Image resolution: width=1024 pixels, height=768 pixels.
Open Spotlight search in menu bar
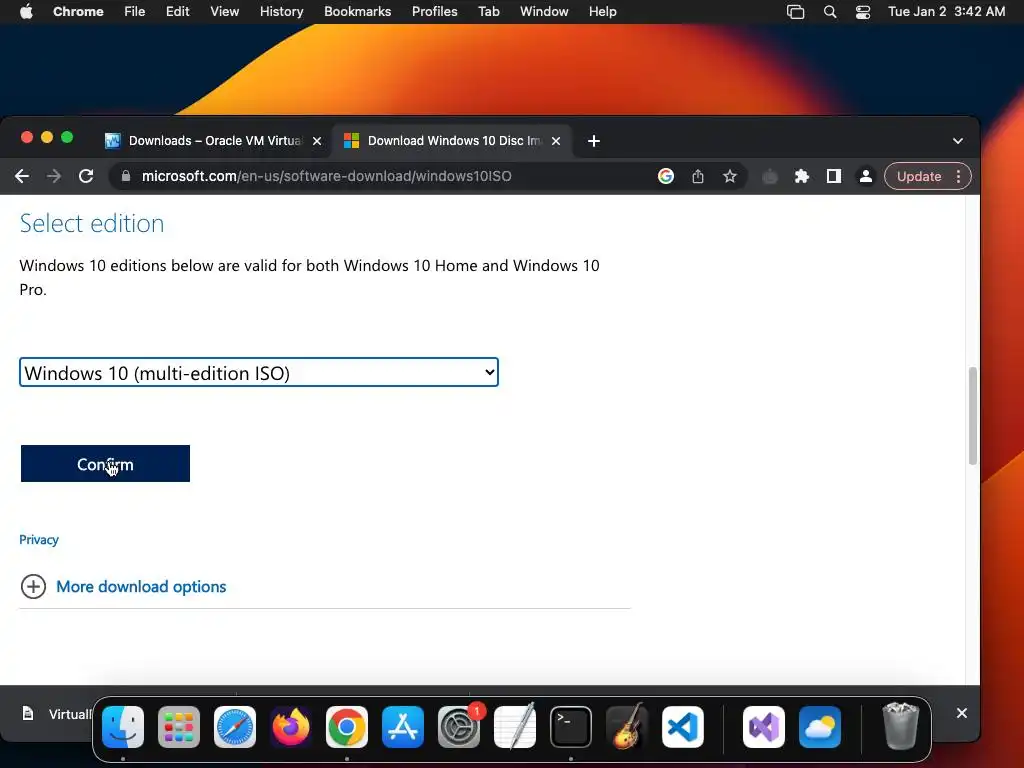(829, 12)
